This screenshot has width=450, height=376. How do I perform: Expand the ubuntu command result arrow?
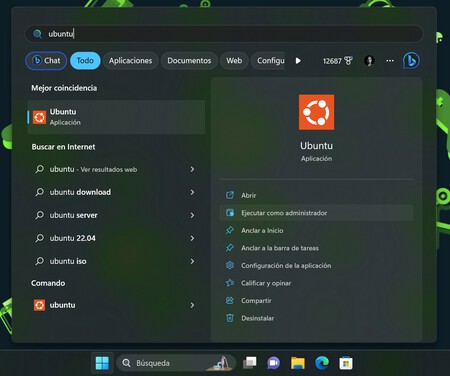[x=192, y=305]
